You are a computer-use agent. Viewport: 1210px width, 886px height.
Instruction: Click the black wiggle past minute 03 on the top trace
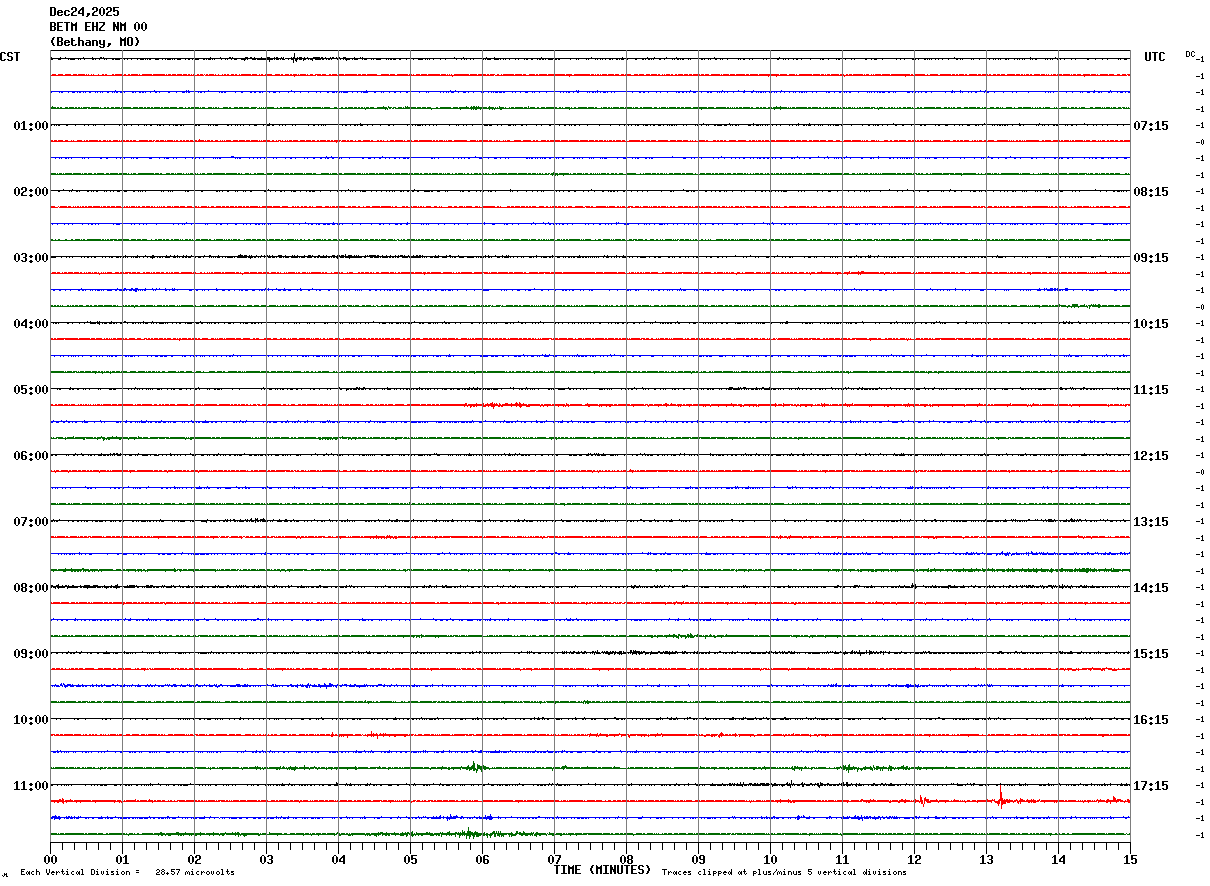coord(295,58)
